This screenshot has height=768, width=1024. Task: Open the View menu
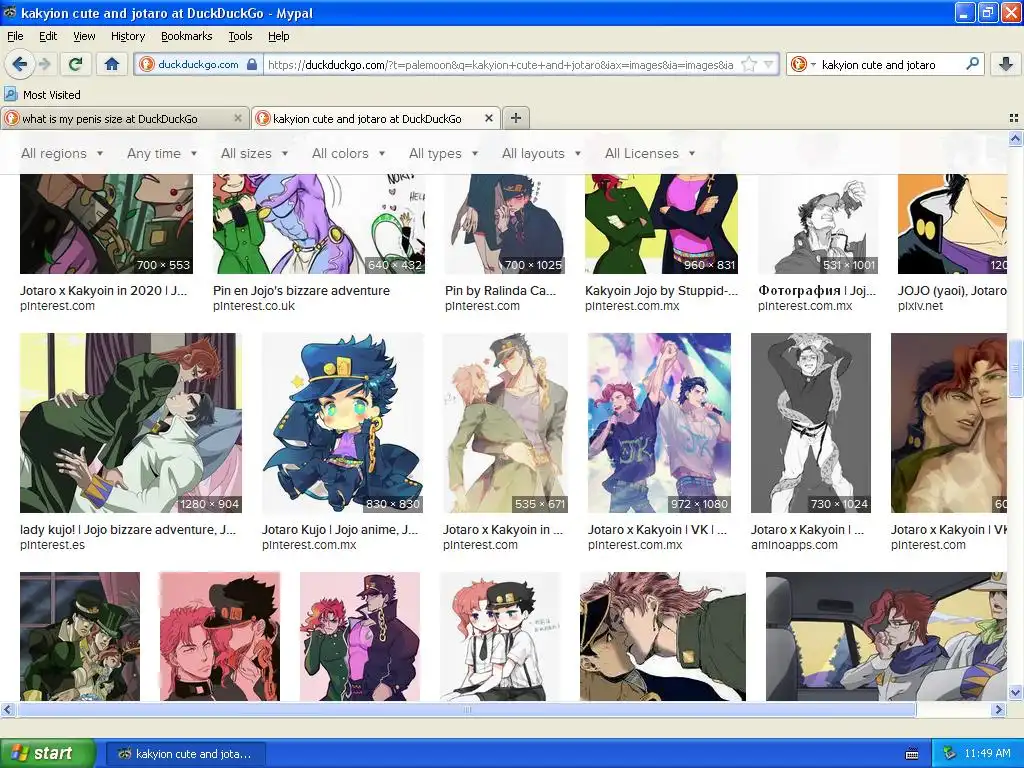click(84, 36)
